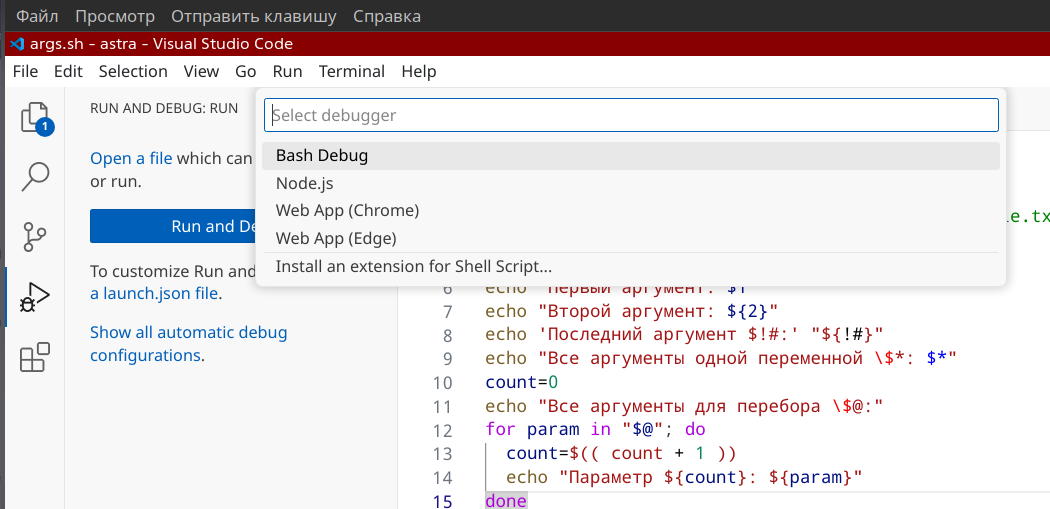This screenshot has width=1050, height=509.
Task: Open the File menu in VS Code
Action: (x=25, y=71)
